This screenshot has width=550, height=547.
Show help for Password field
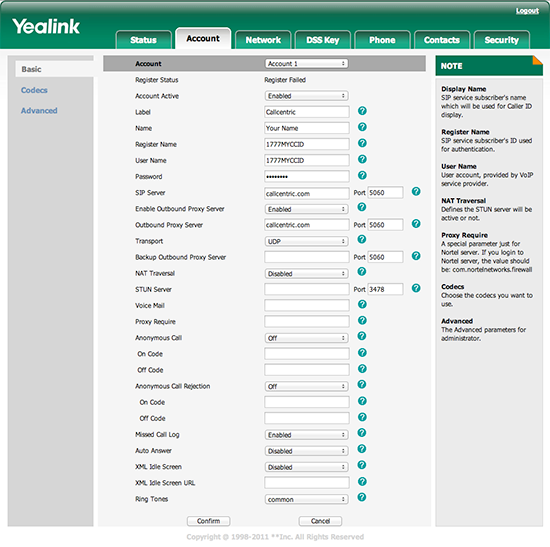pyautogui.click(x=362, y=175)
